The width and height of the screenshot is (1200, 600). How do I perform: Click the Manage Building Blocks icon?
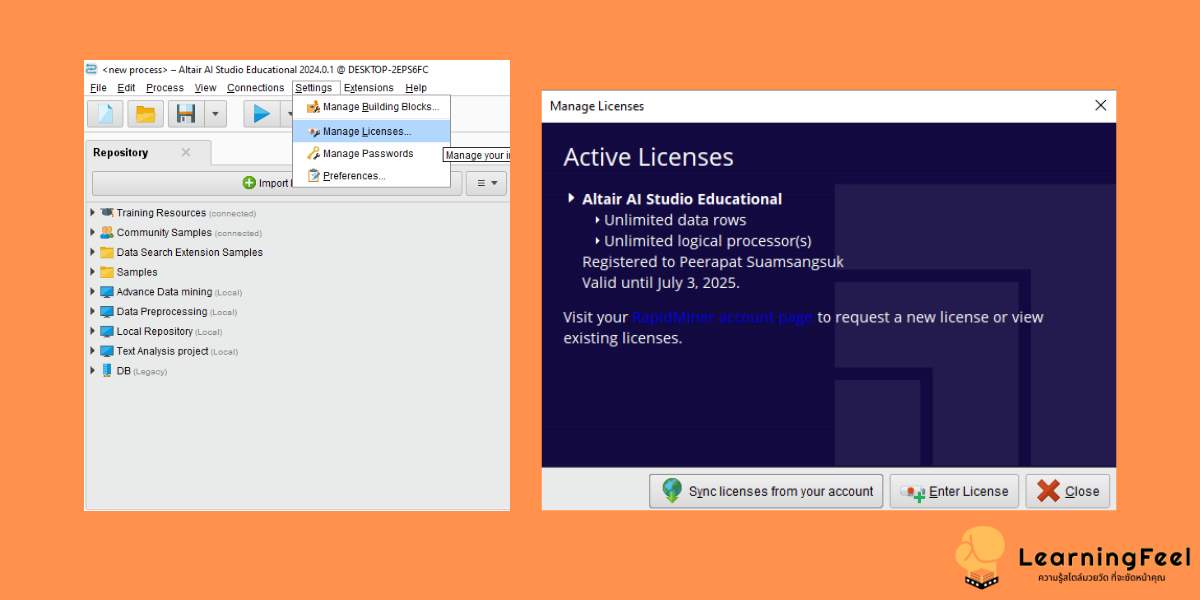tap(315, 106)
